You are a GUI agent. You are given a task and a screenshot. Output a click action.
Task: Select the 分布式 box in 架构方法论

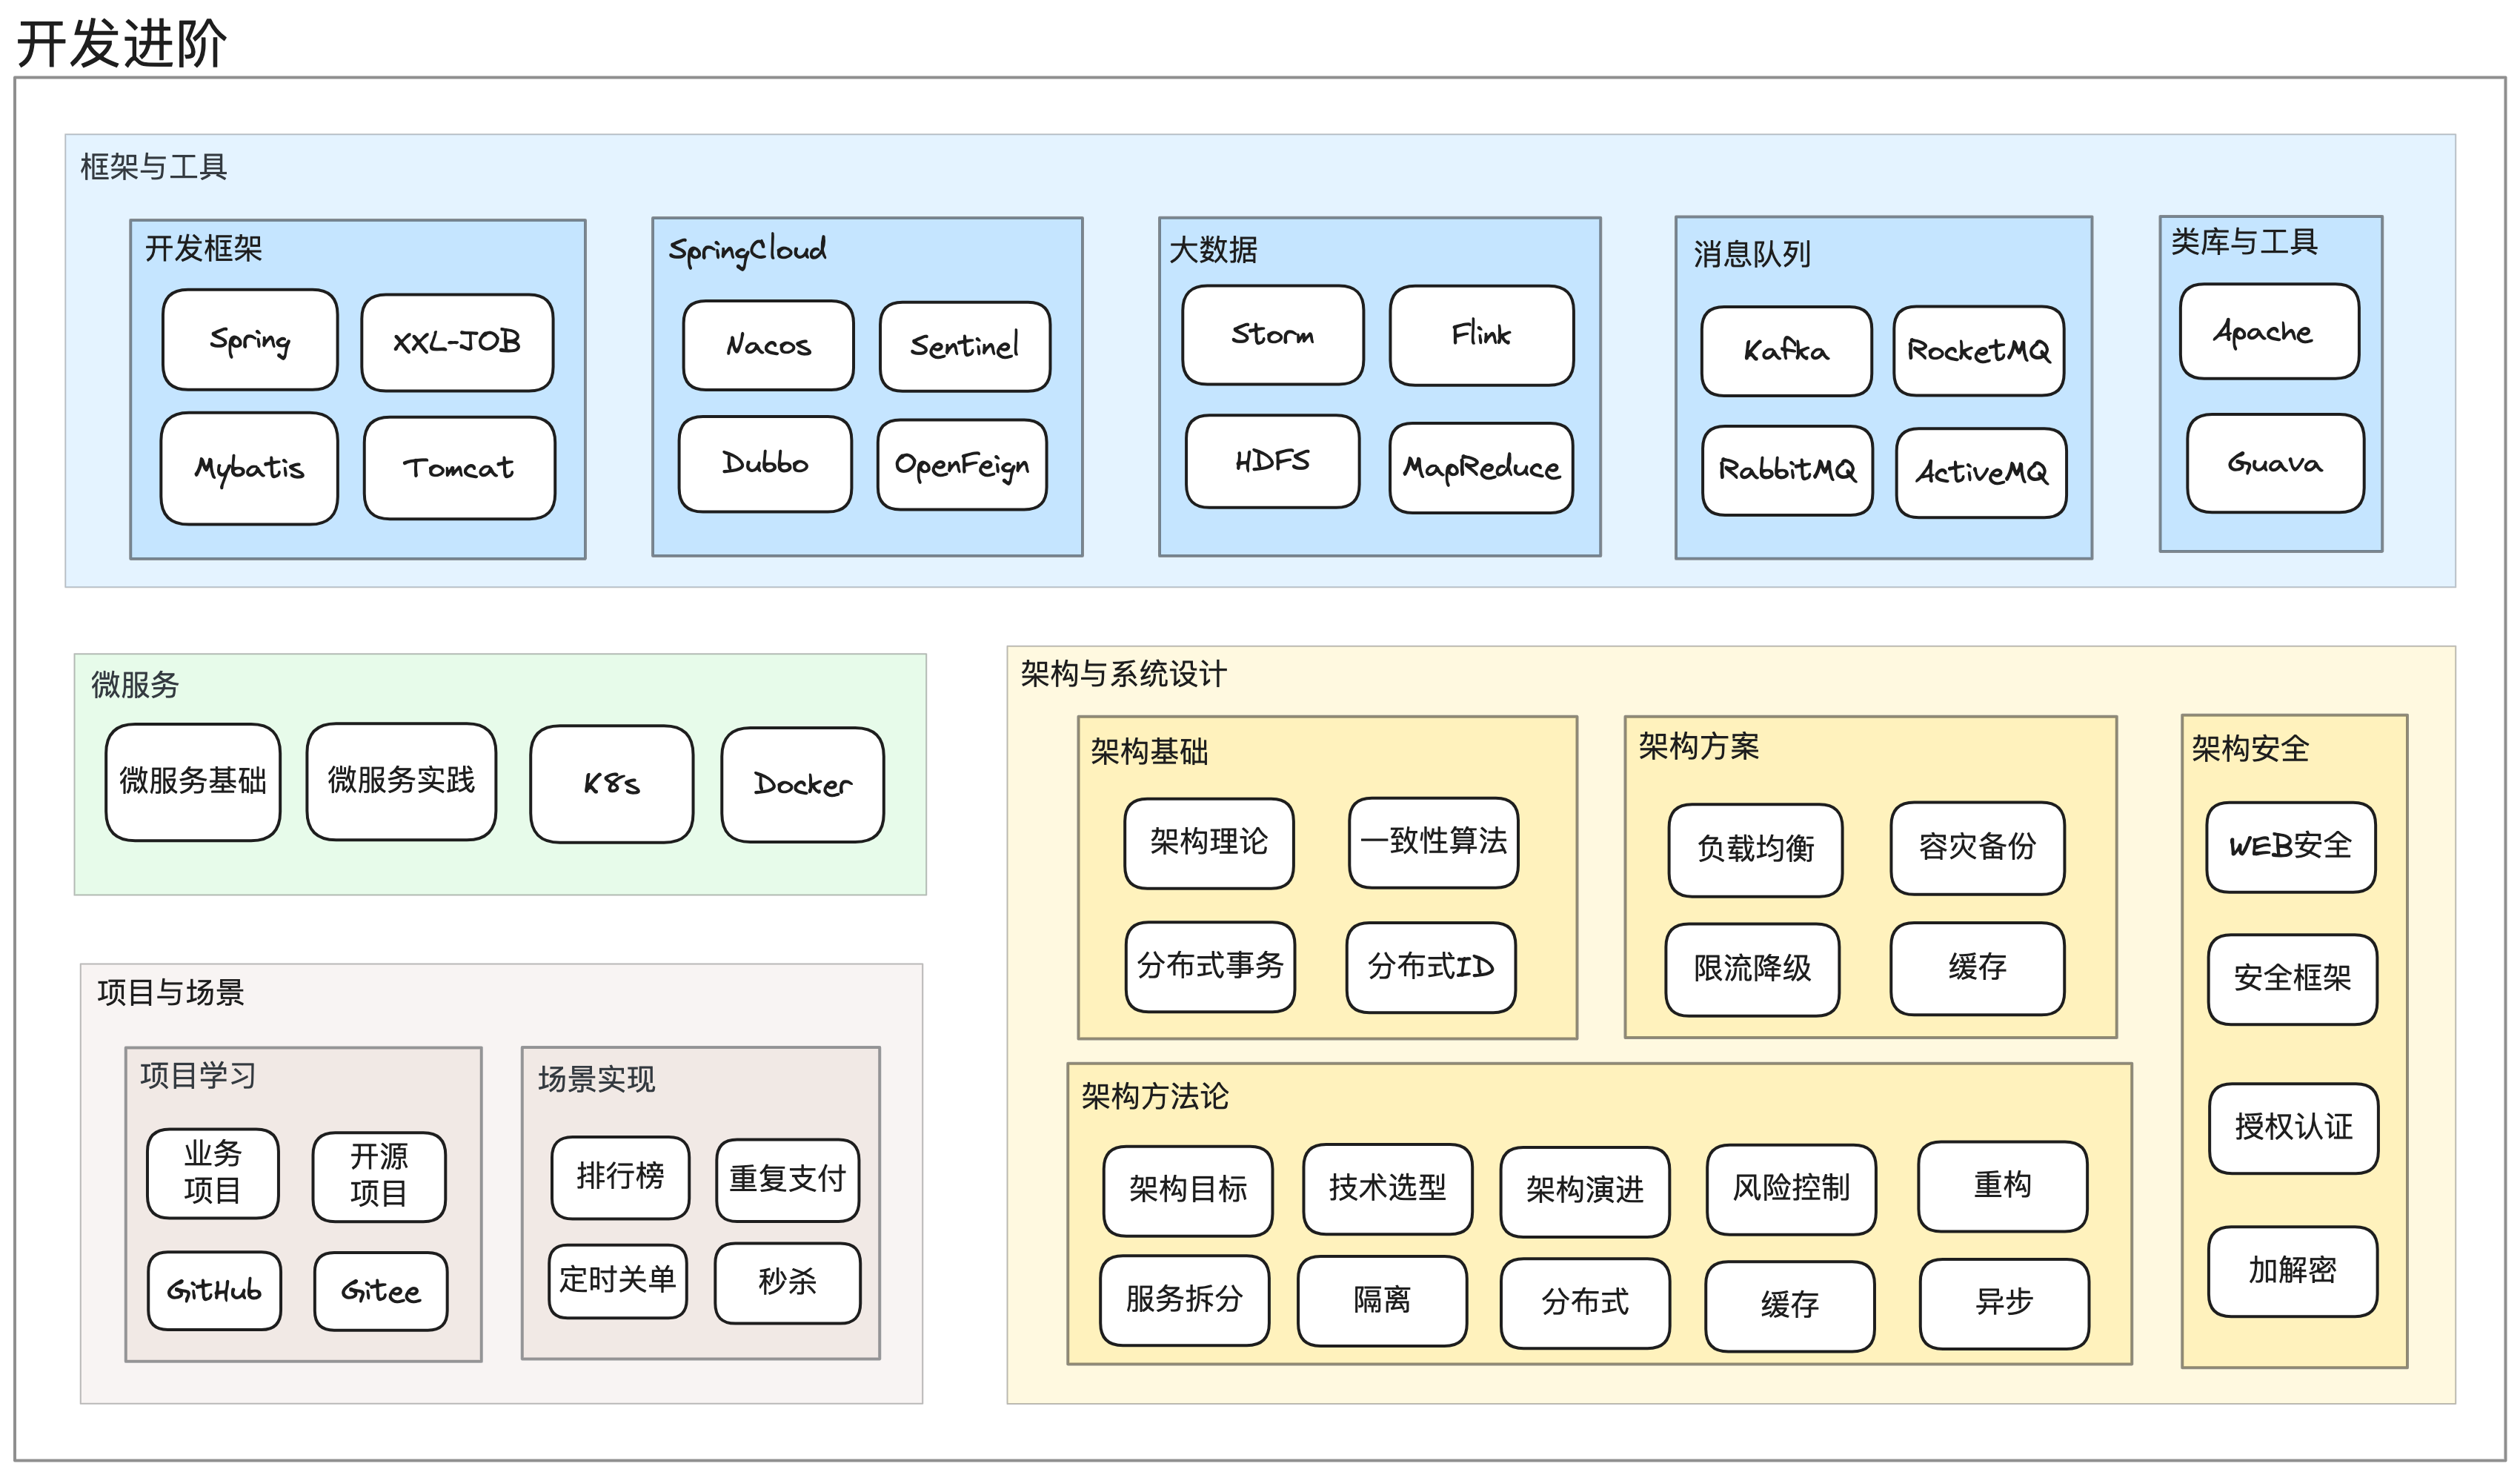(x=1586, y=1304)
